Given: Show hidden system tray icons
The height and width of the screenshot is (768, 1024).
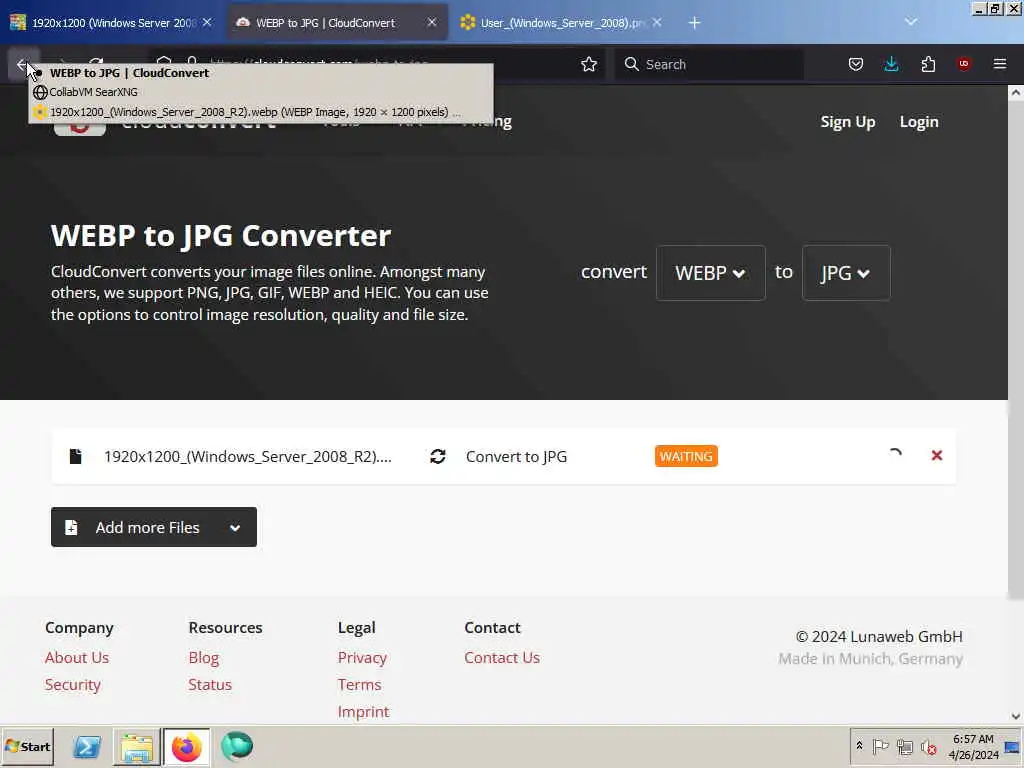Looking at the screenshot, I should [x=859, y=746].
